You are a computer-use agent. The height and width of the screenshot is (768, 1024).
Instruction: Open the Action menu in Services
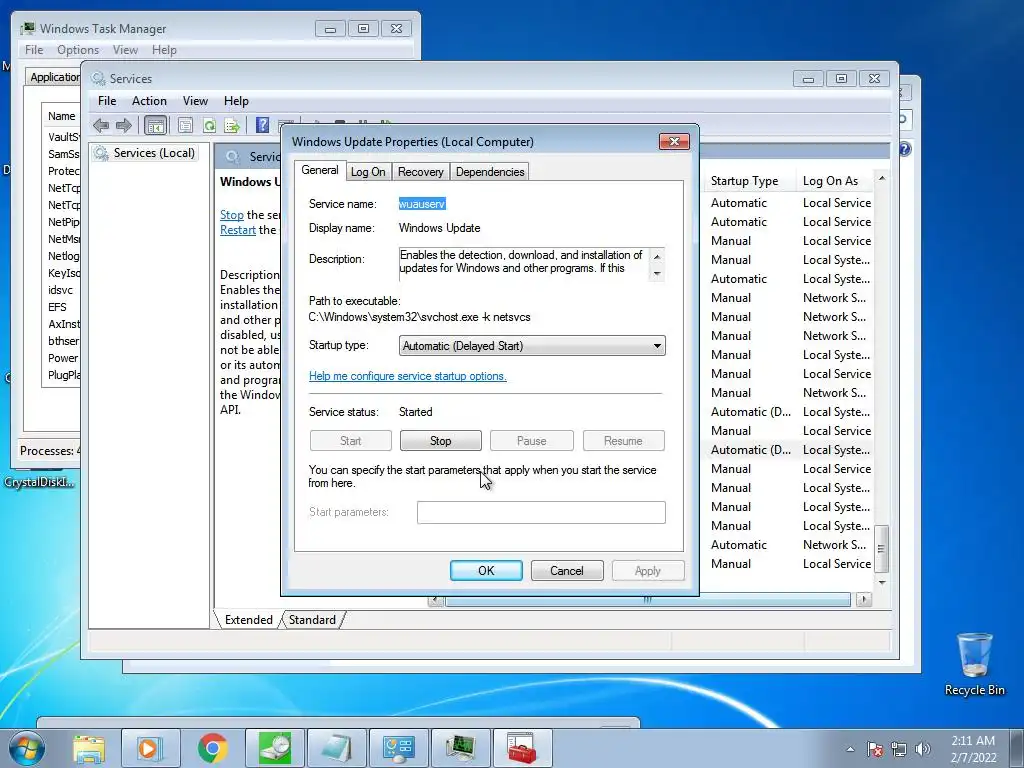(x=149, y=101)
